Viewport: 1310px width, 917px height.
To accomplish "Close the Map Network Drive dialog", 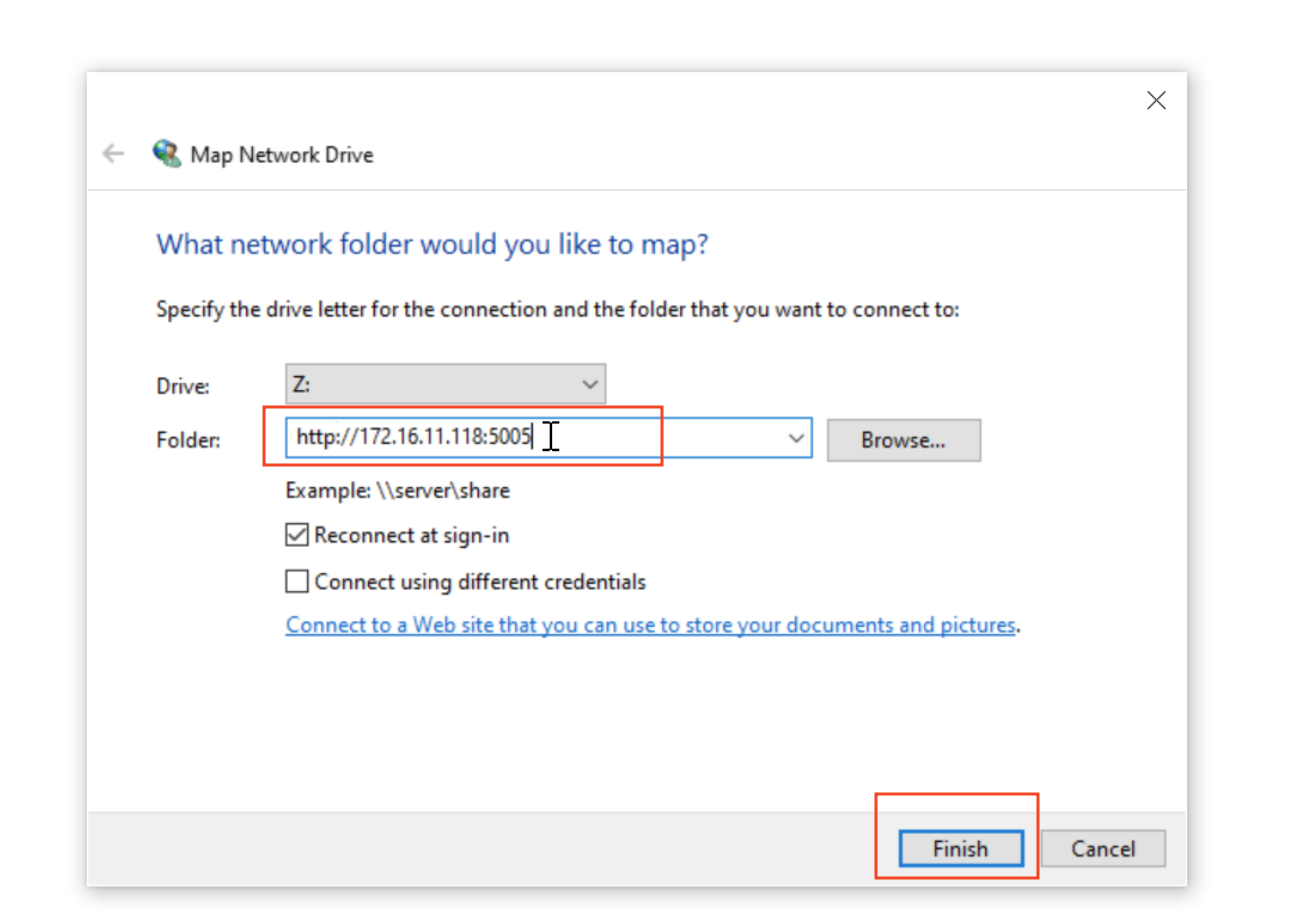I will coord(1156,100).
